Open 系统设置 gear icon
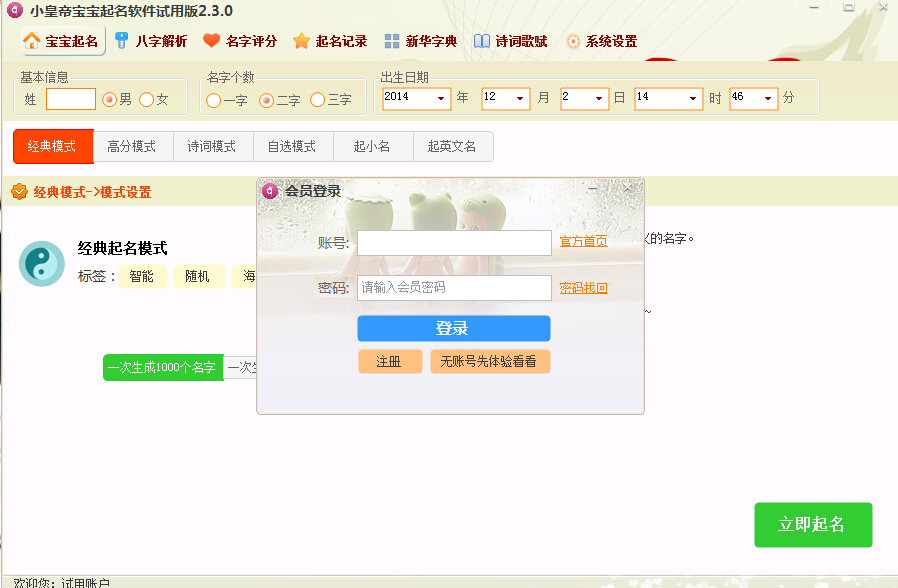The width and height of the screenshot is (898, 588). click(573, 41)
